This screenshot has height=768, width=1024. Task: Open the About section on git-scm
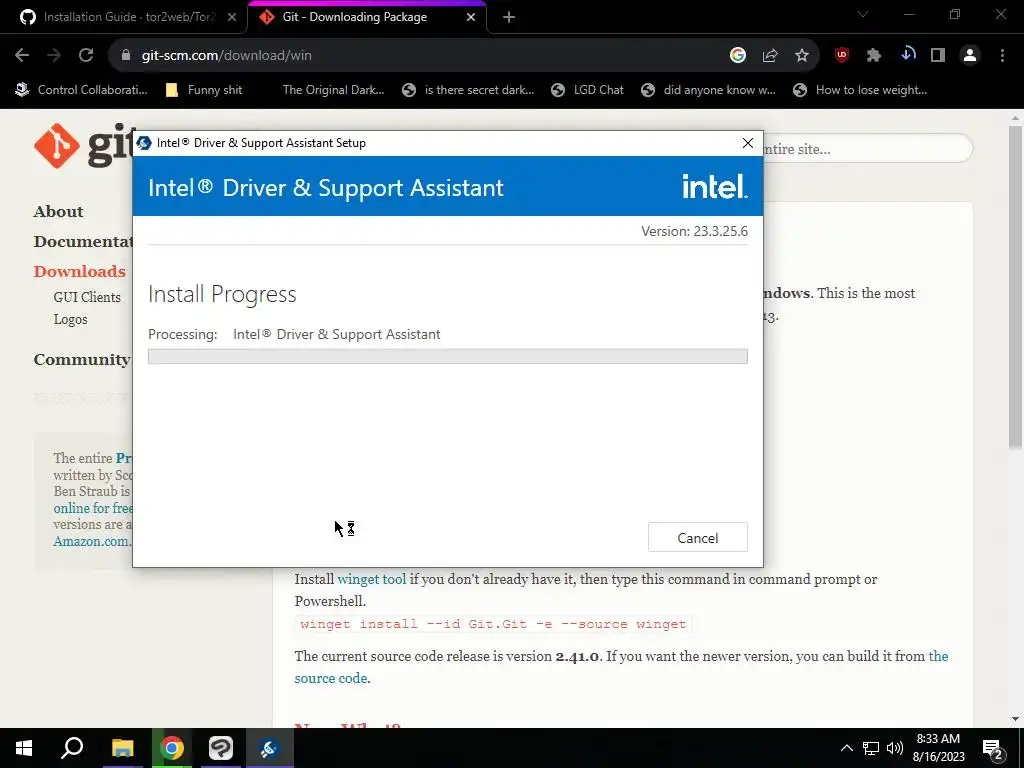pyautogui.click(x=59, y=212)
